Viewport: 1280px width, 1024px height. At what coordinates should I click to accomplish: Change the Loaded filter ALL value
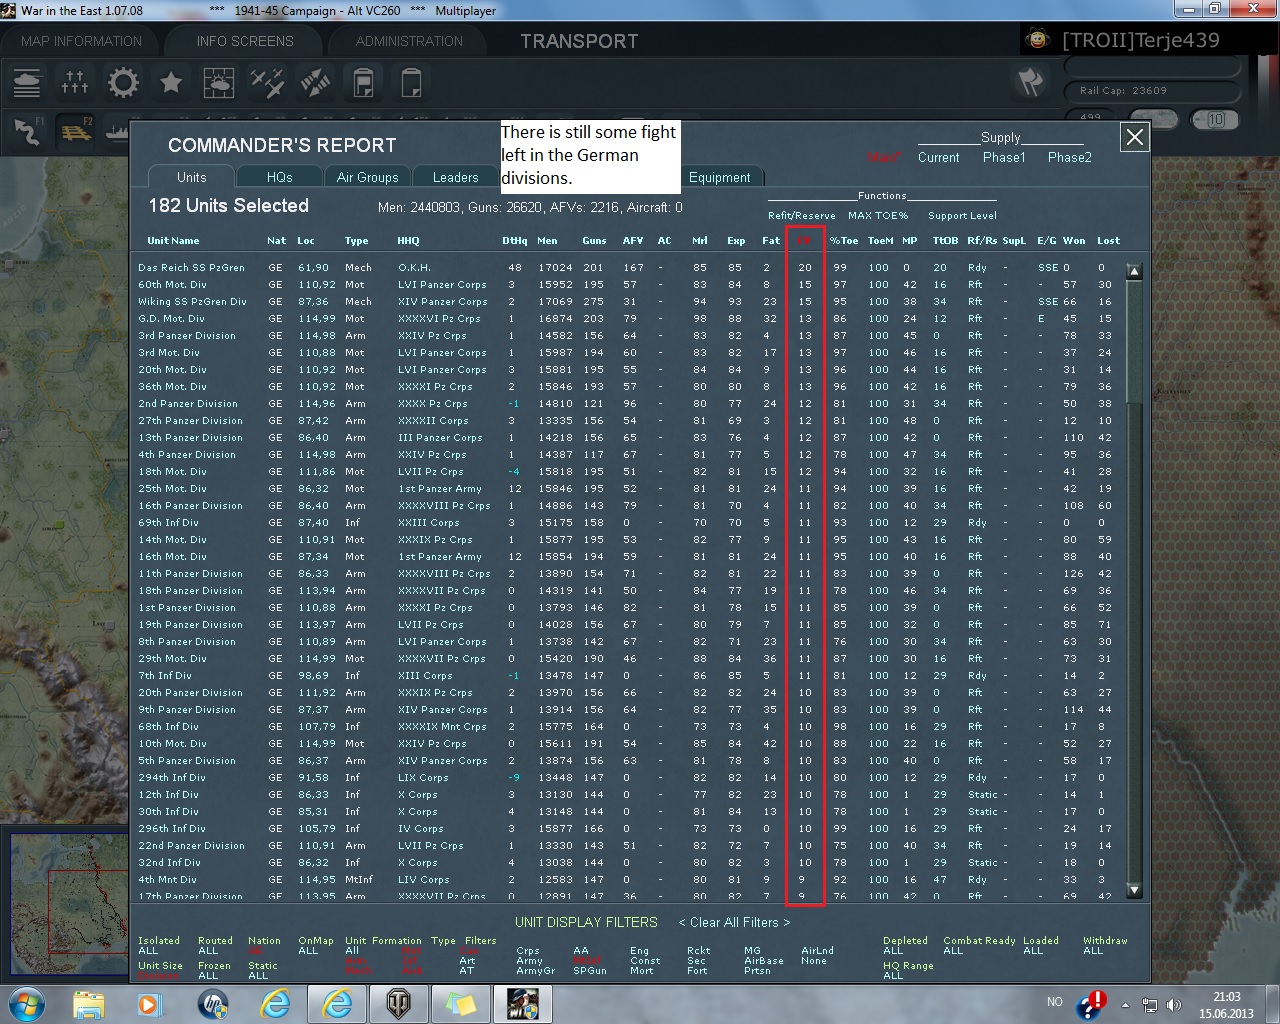(x=1033, y=951)
